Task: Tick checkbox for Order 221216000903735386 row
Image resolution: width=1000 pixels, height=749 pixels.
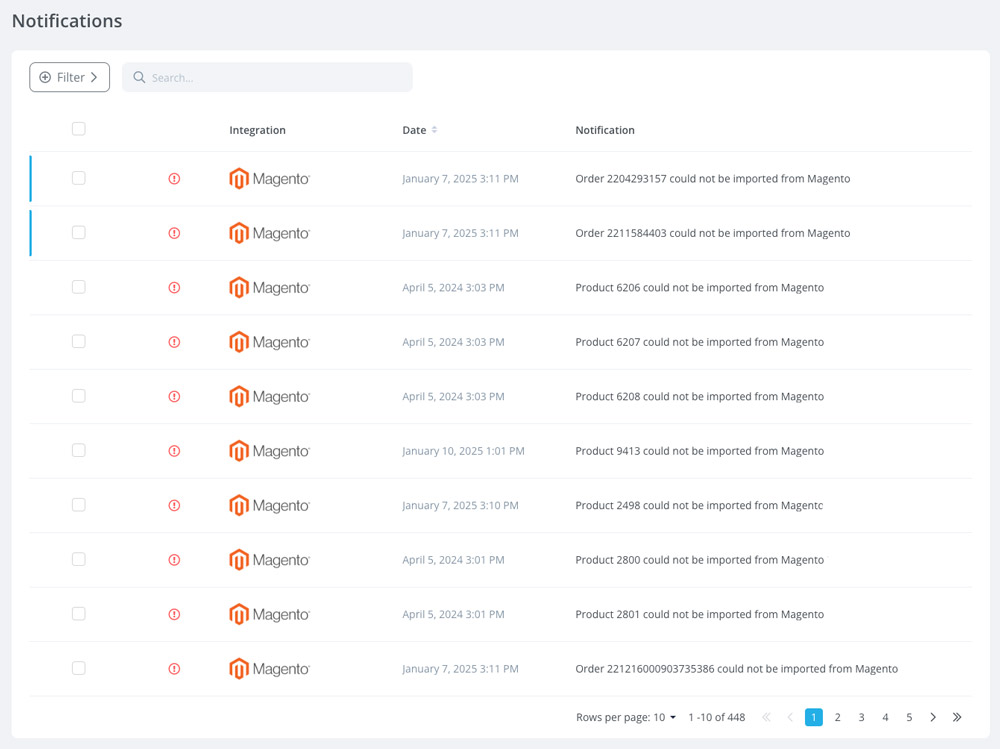Action: 78,668
